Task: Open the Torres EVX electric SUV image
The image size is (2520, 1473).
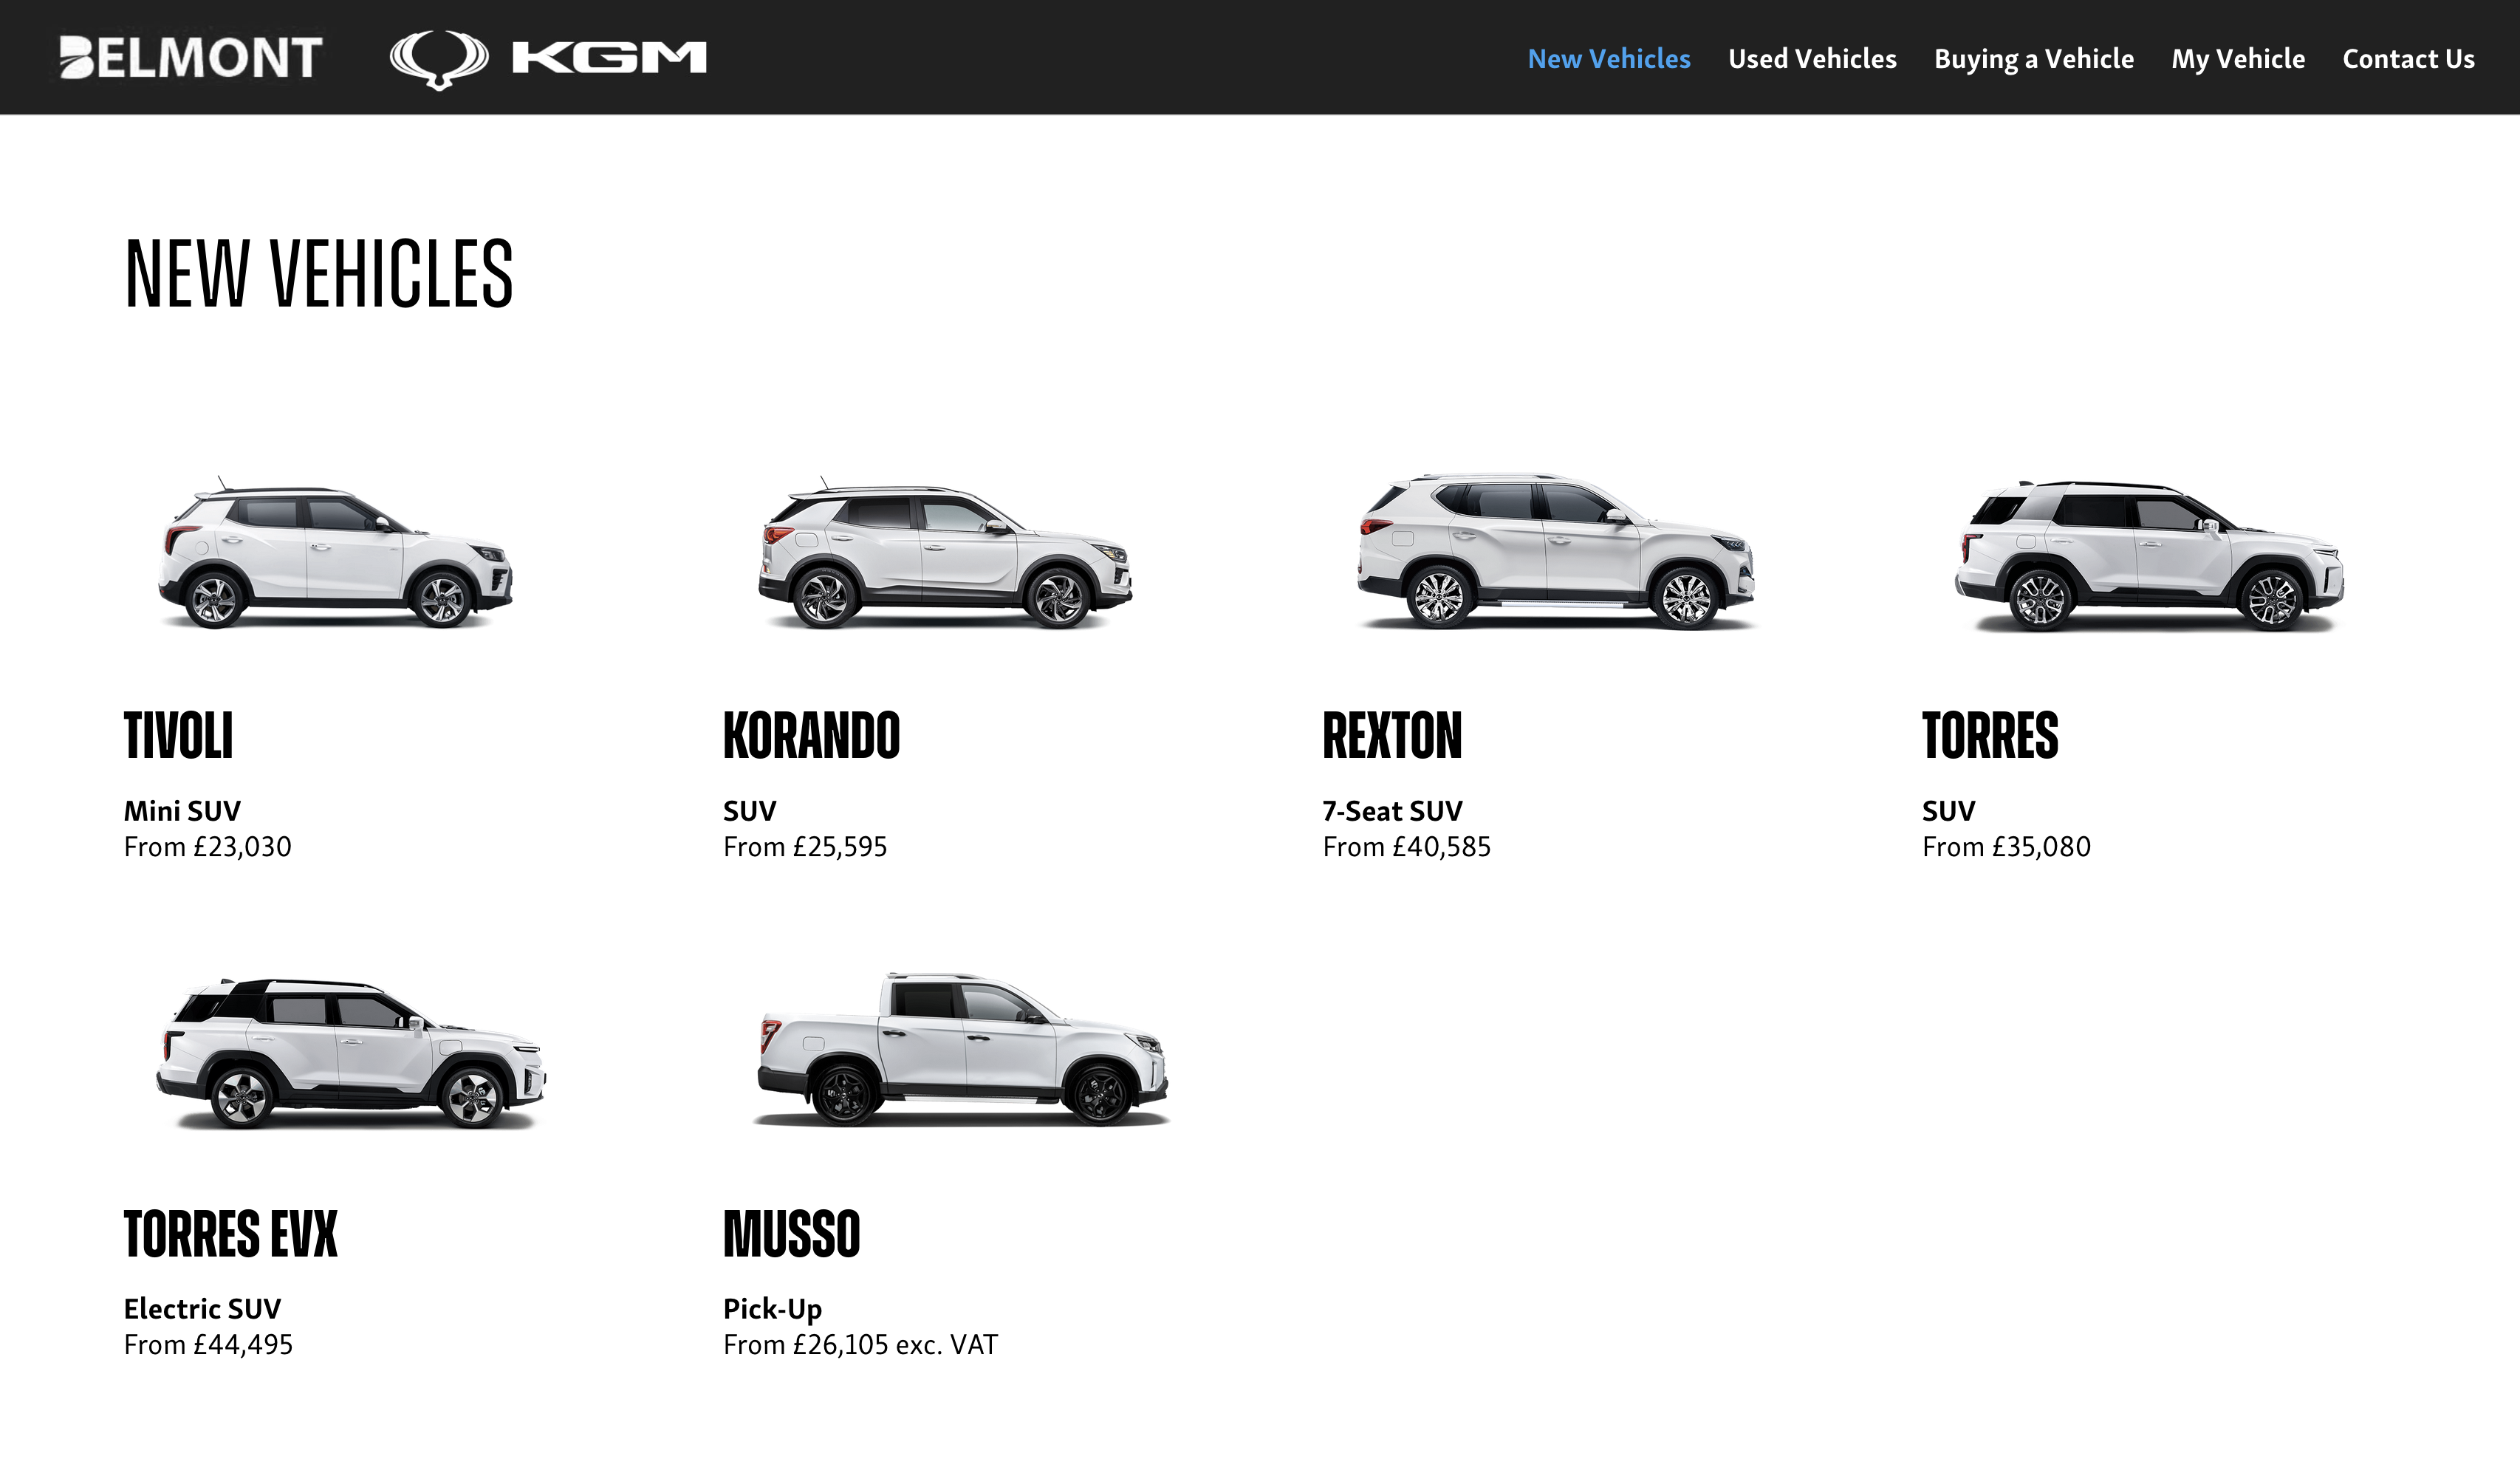Action: 350,1053
